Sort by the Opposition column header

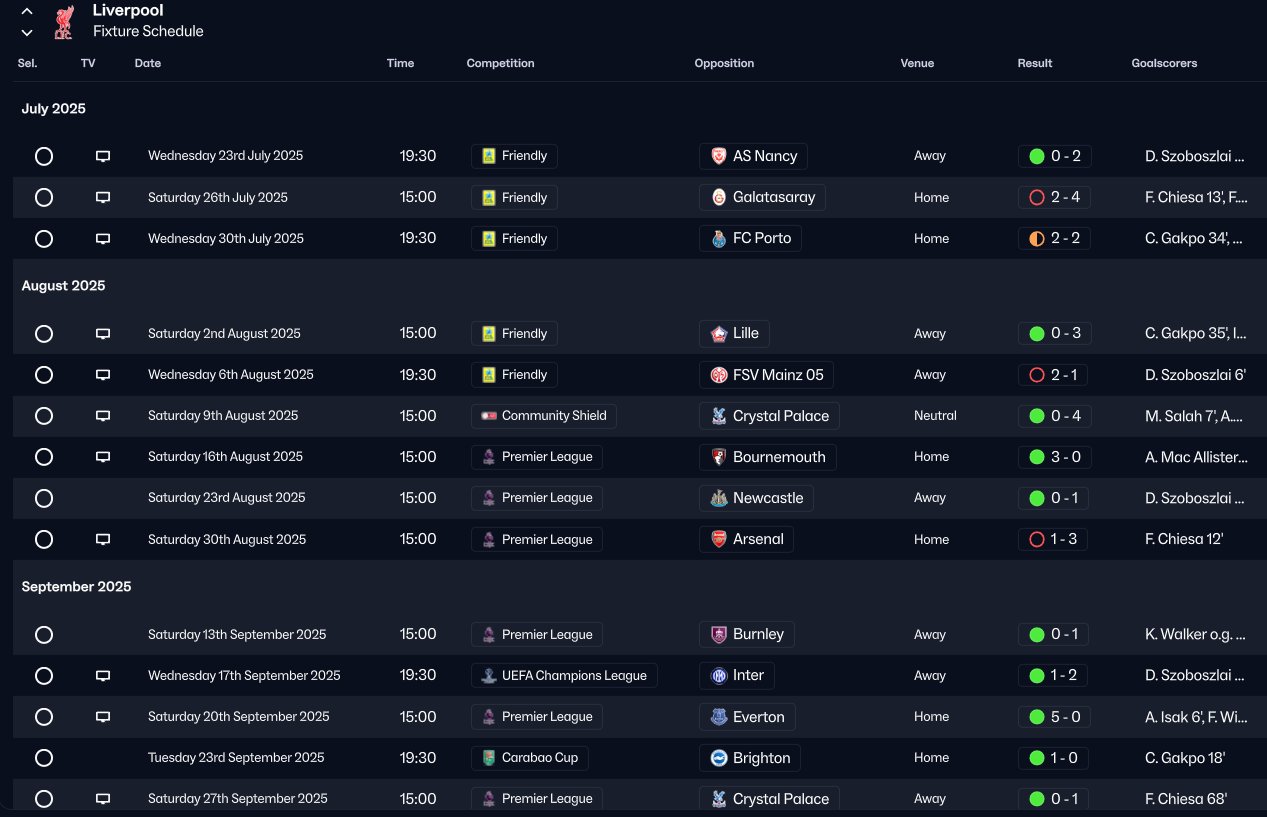coord(724,63)
